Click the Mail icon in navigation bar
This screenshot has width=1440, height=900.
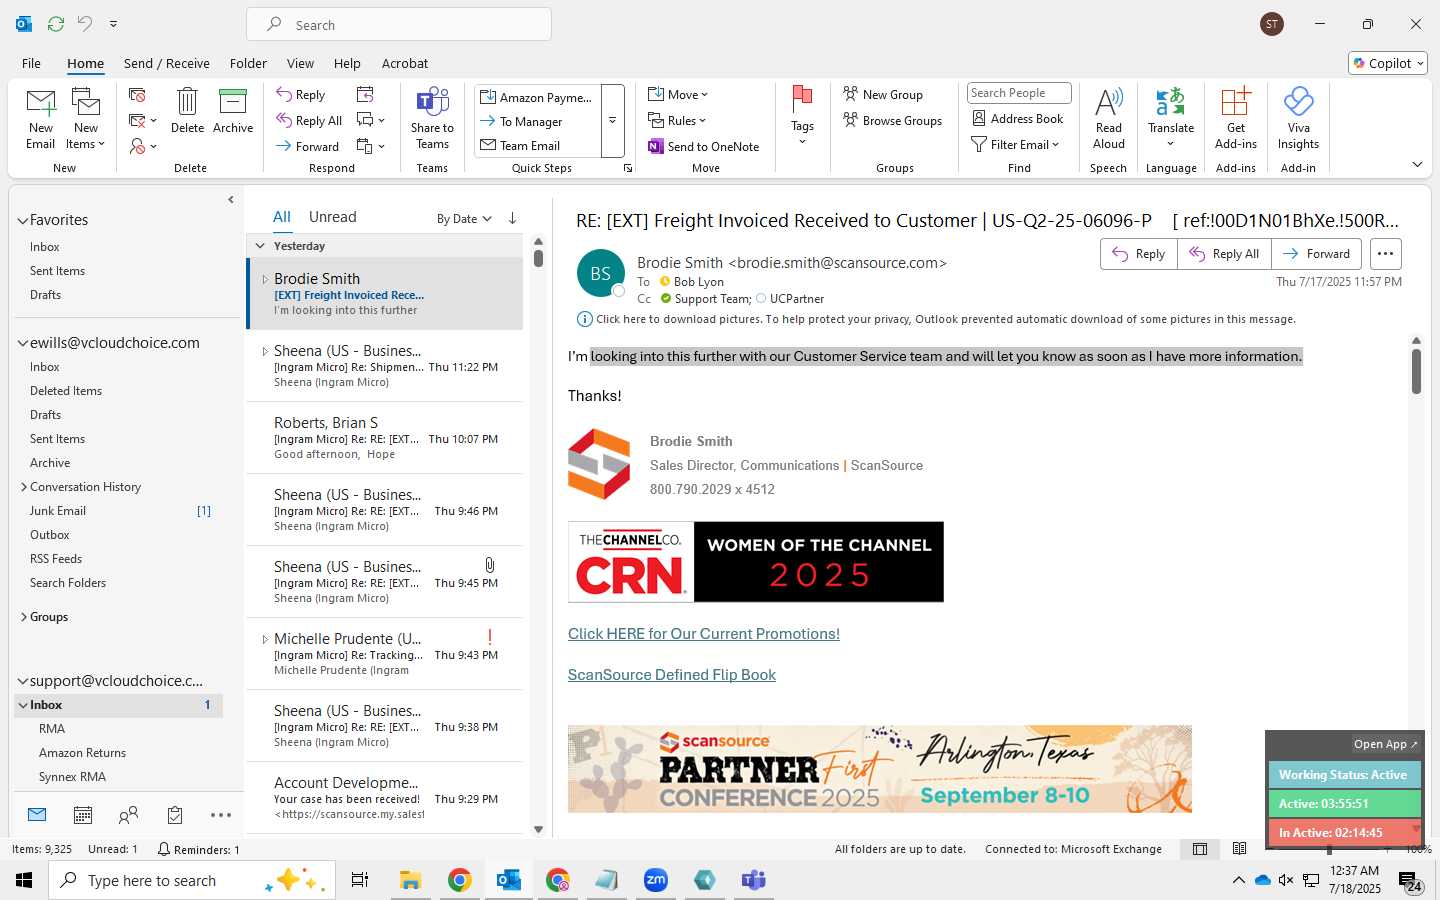[37, 815]
